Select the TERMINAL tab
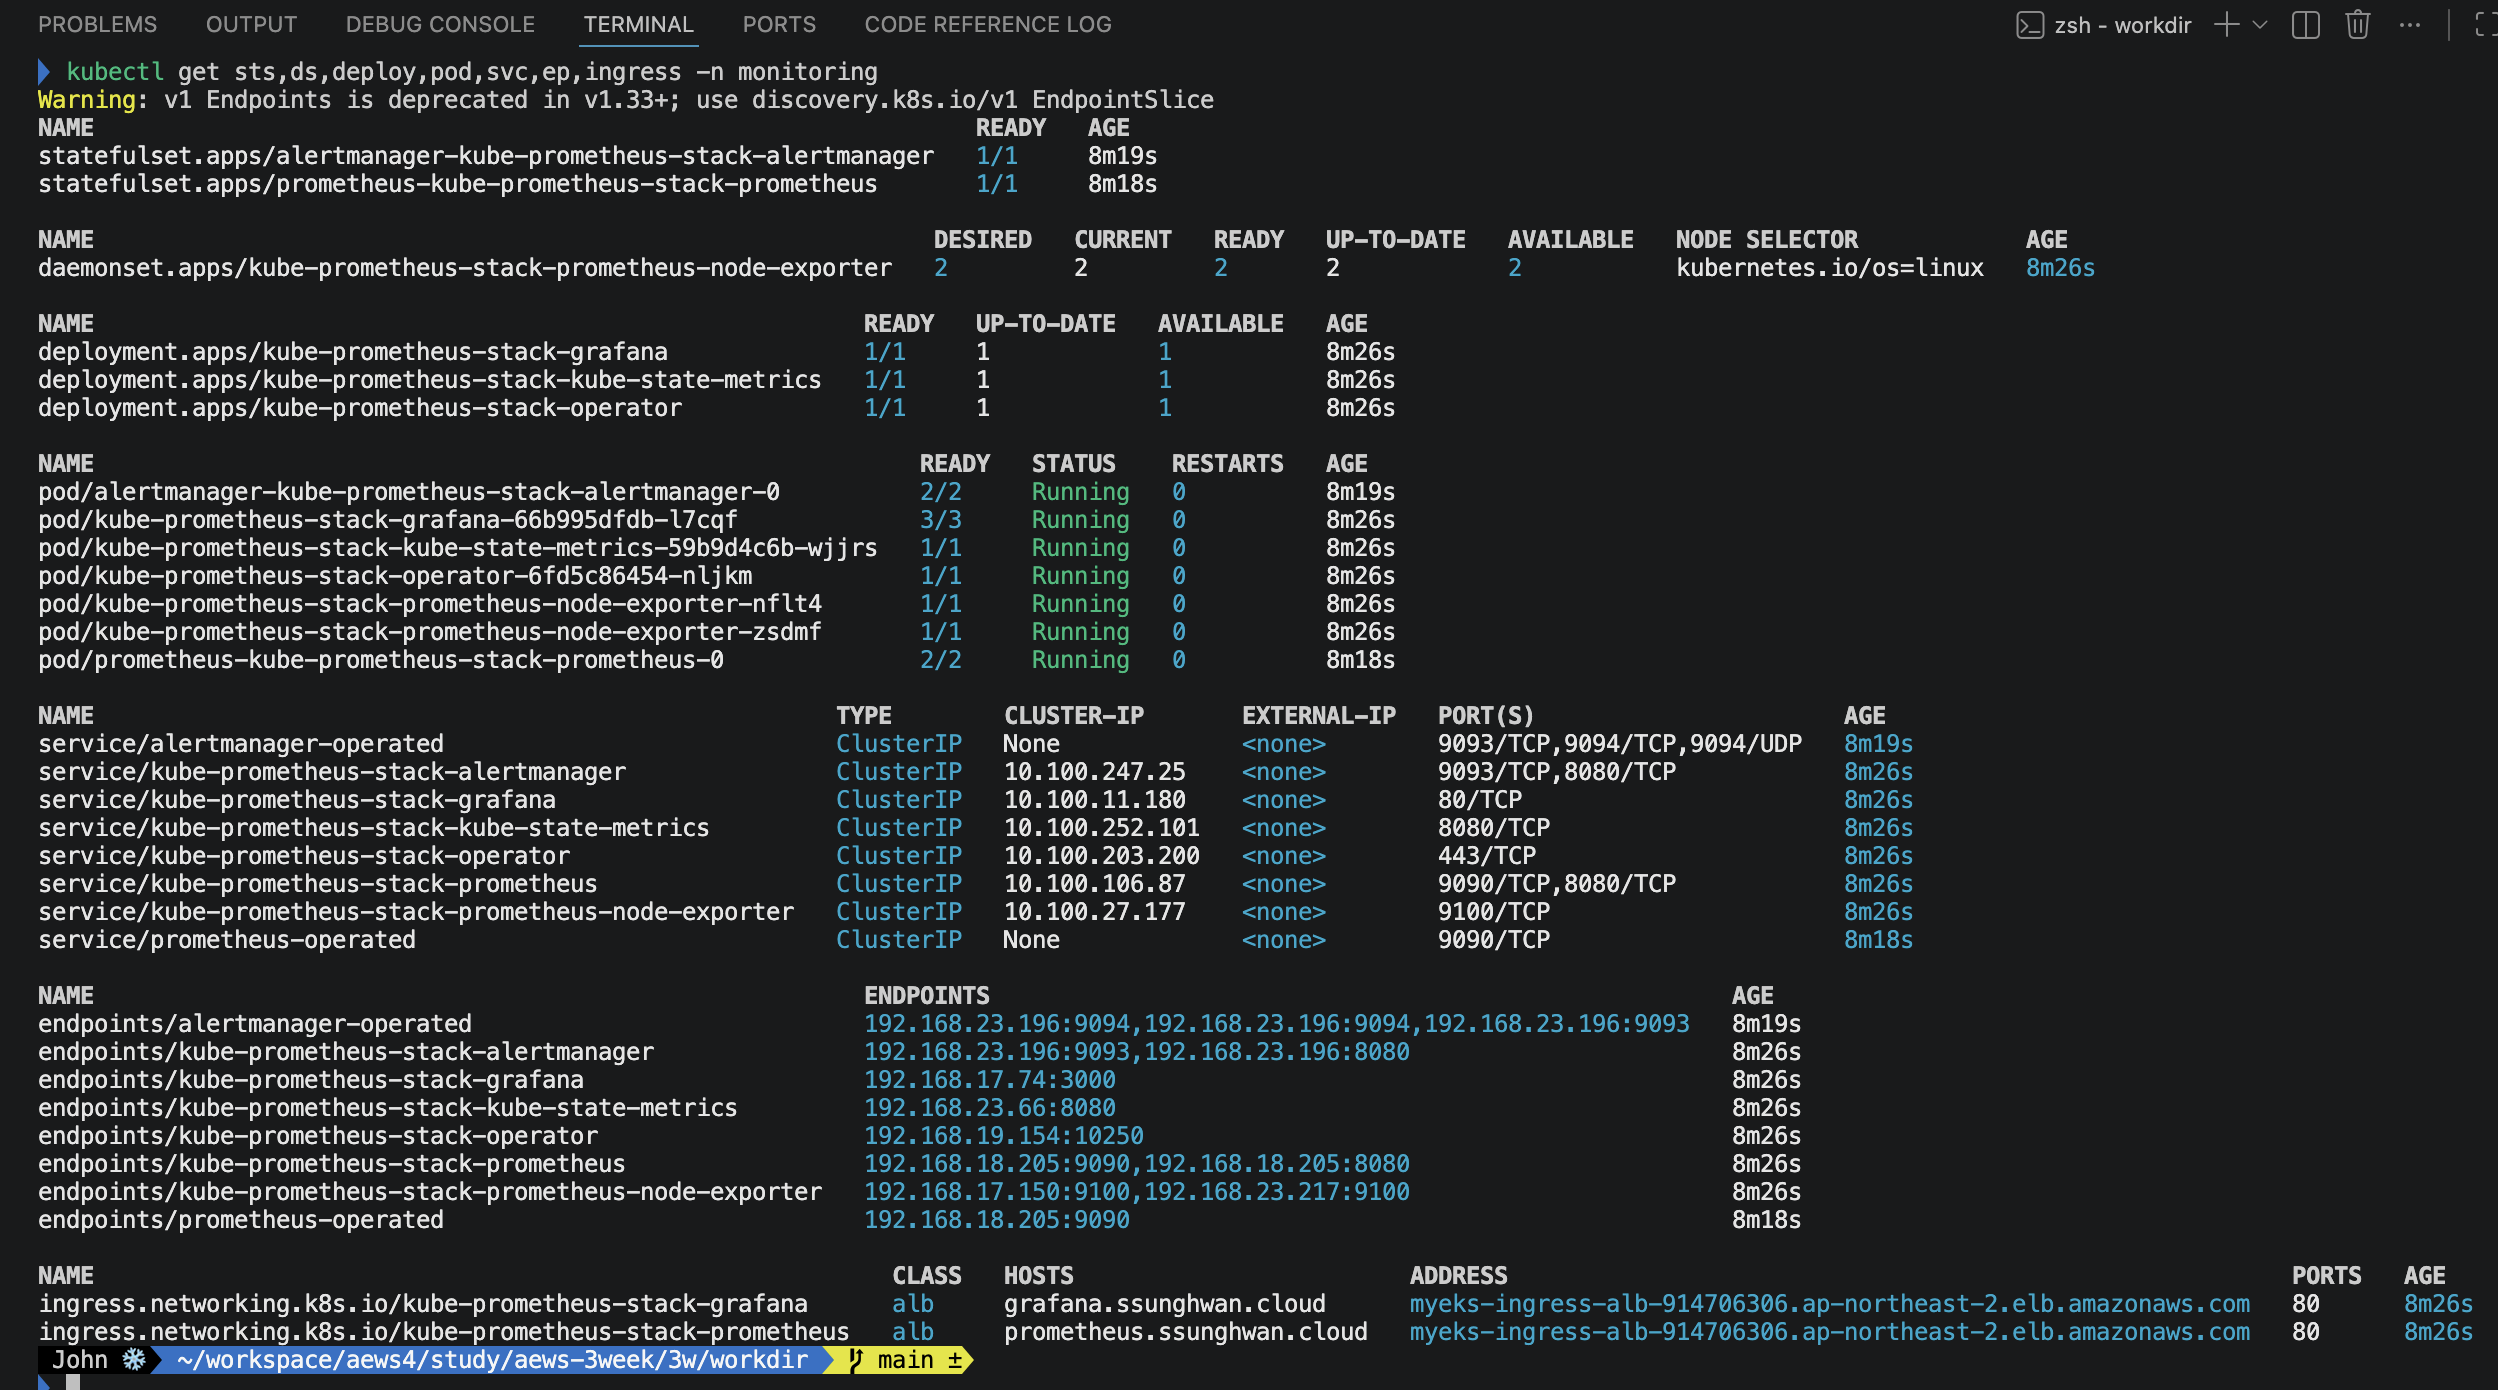The height and width of the screenshot is (1390, 2498). 638,24
